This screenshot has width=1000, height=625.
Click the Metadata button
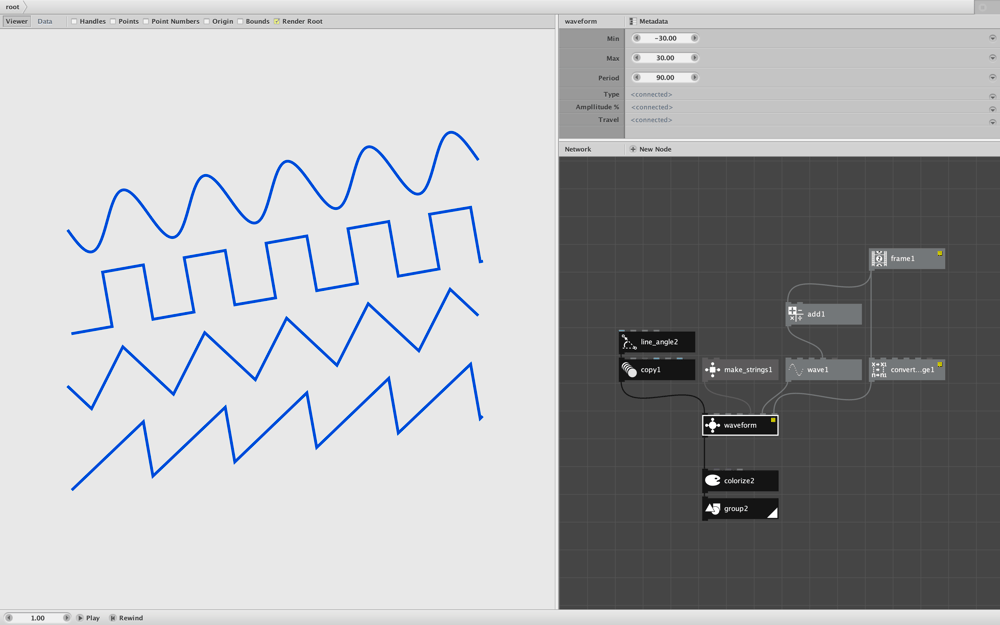coord(649,21)
